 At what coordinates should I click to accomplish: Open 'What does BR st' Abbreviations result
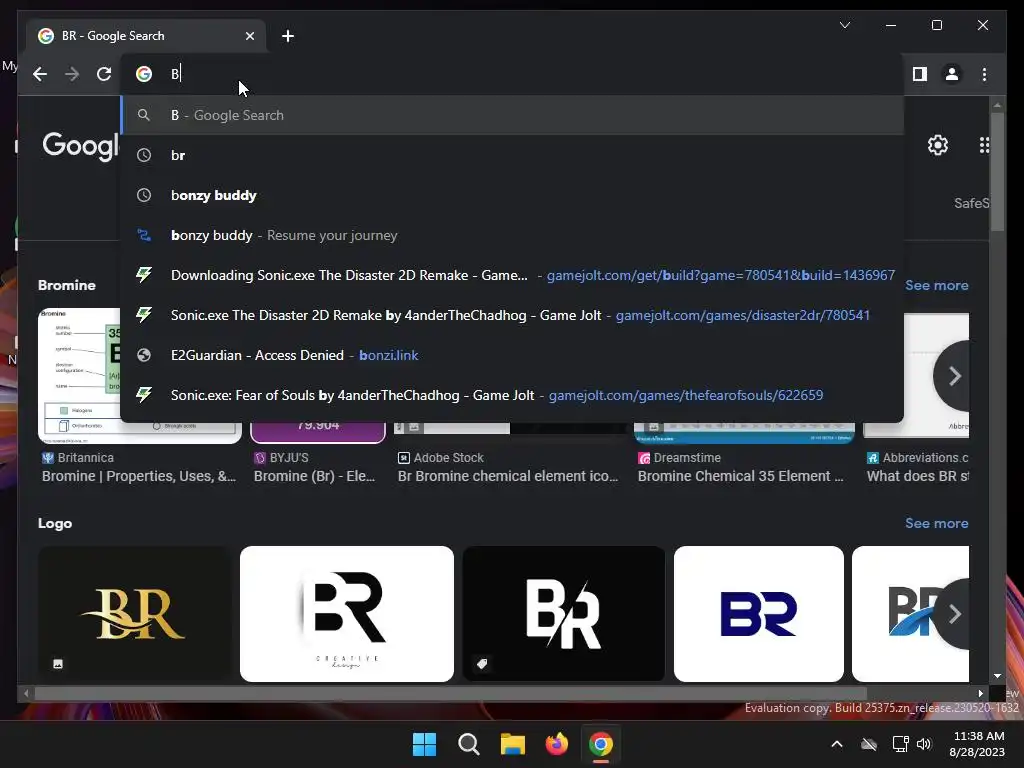tap(918, 476)
